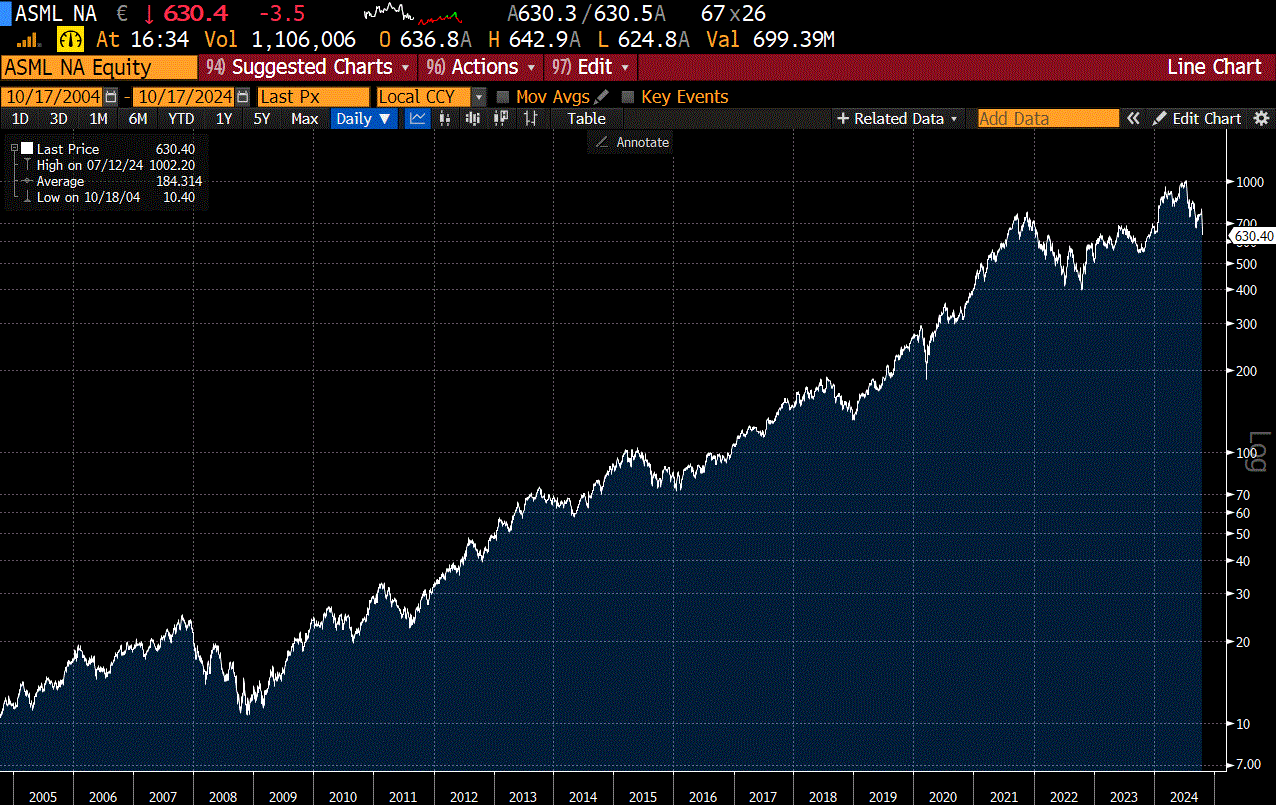
Task: Click the 1000 label on price axis
Action: pyautogui.click(x=1251, y=182)
